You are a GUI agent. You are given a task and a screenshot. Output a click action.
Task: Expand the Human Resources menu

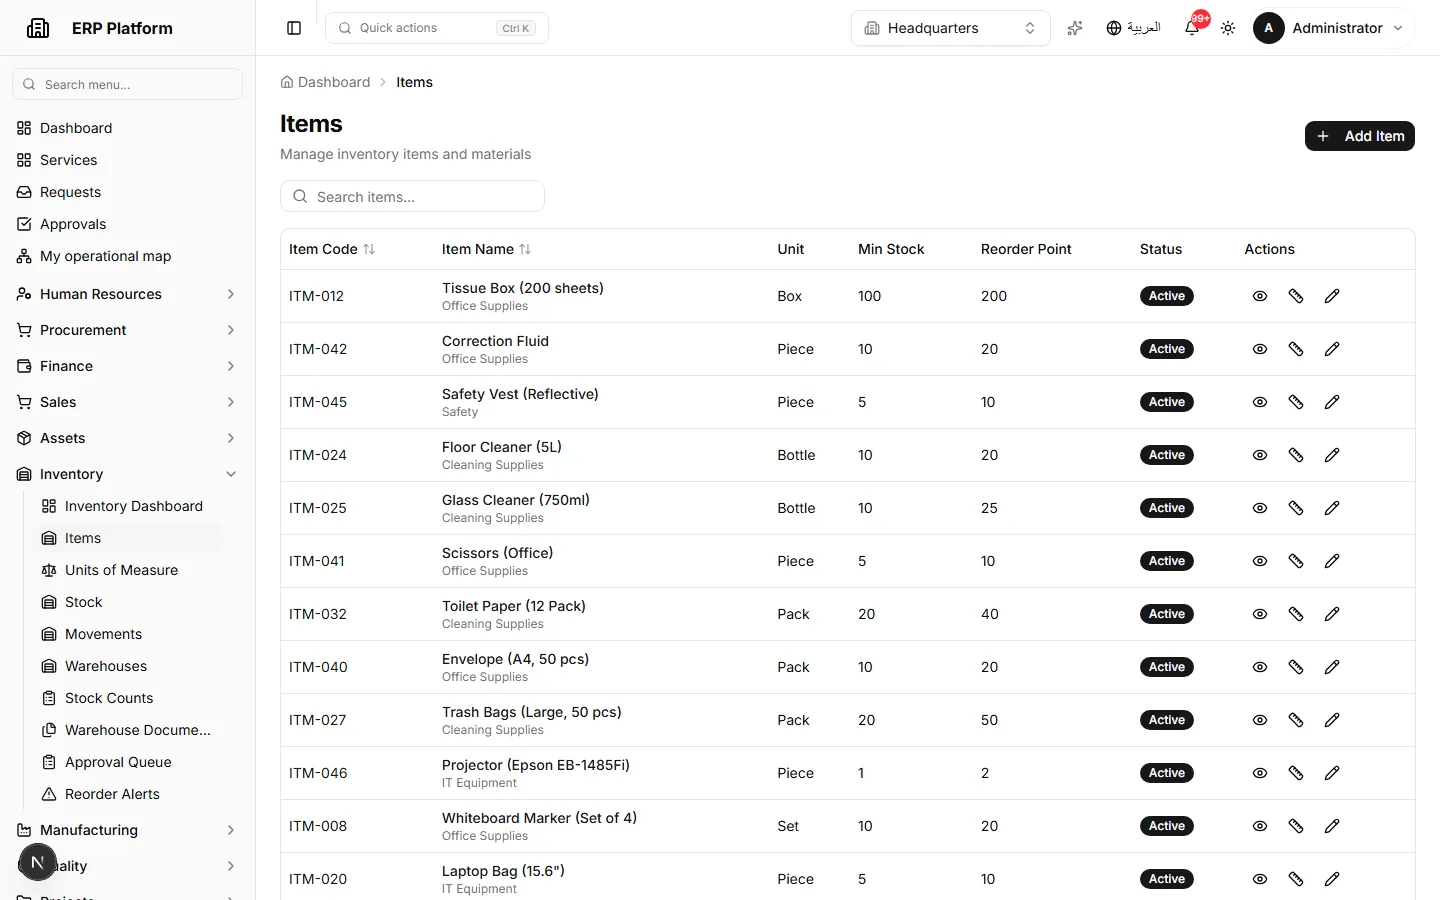click(x=127, y=294)
